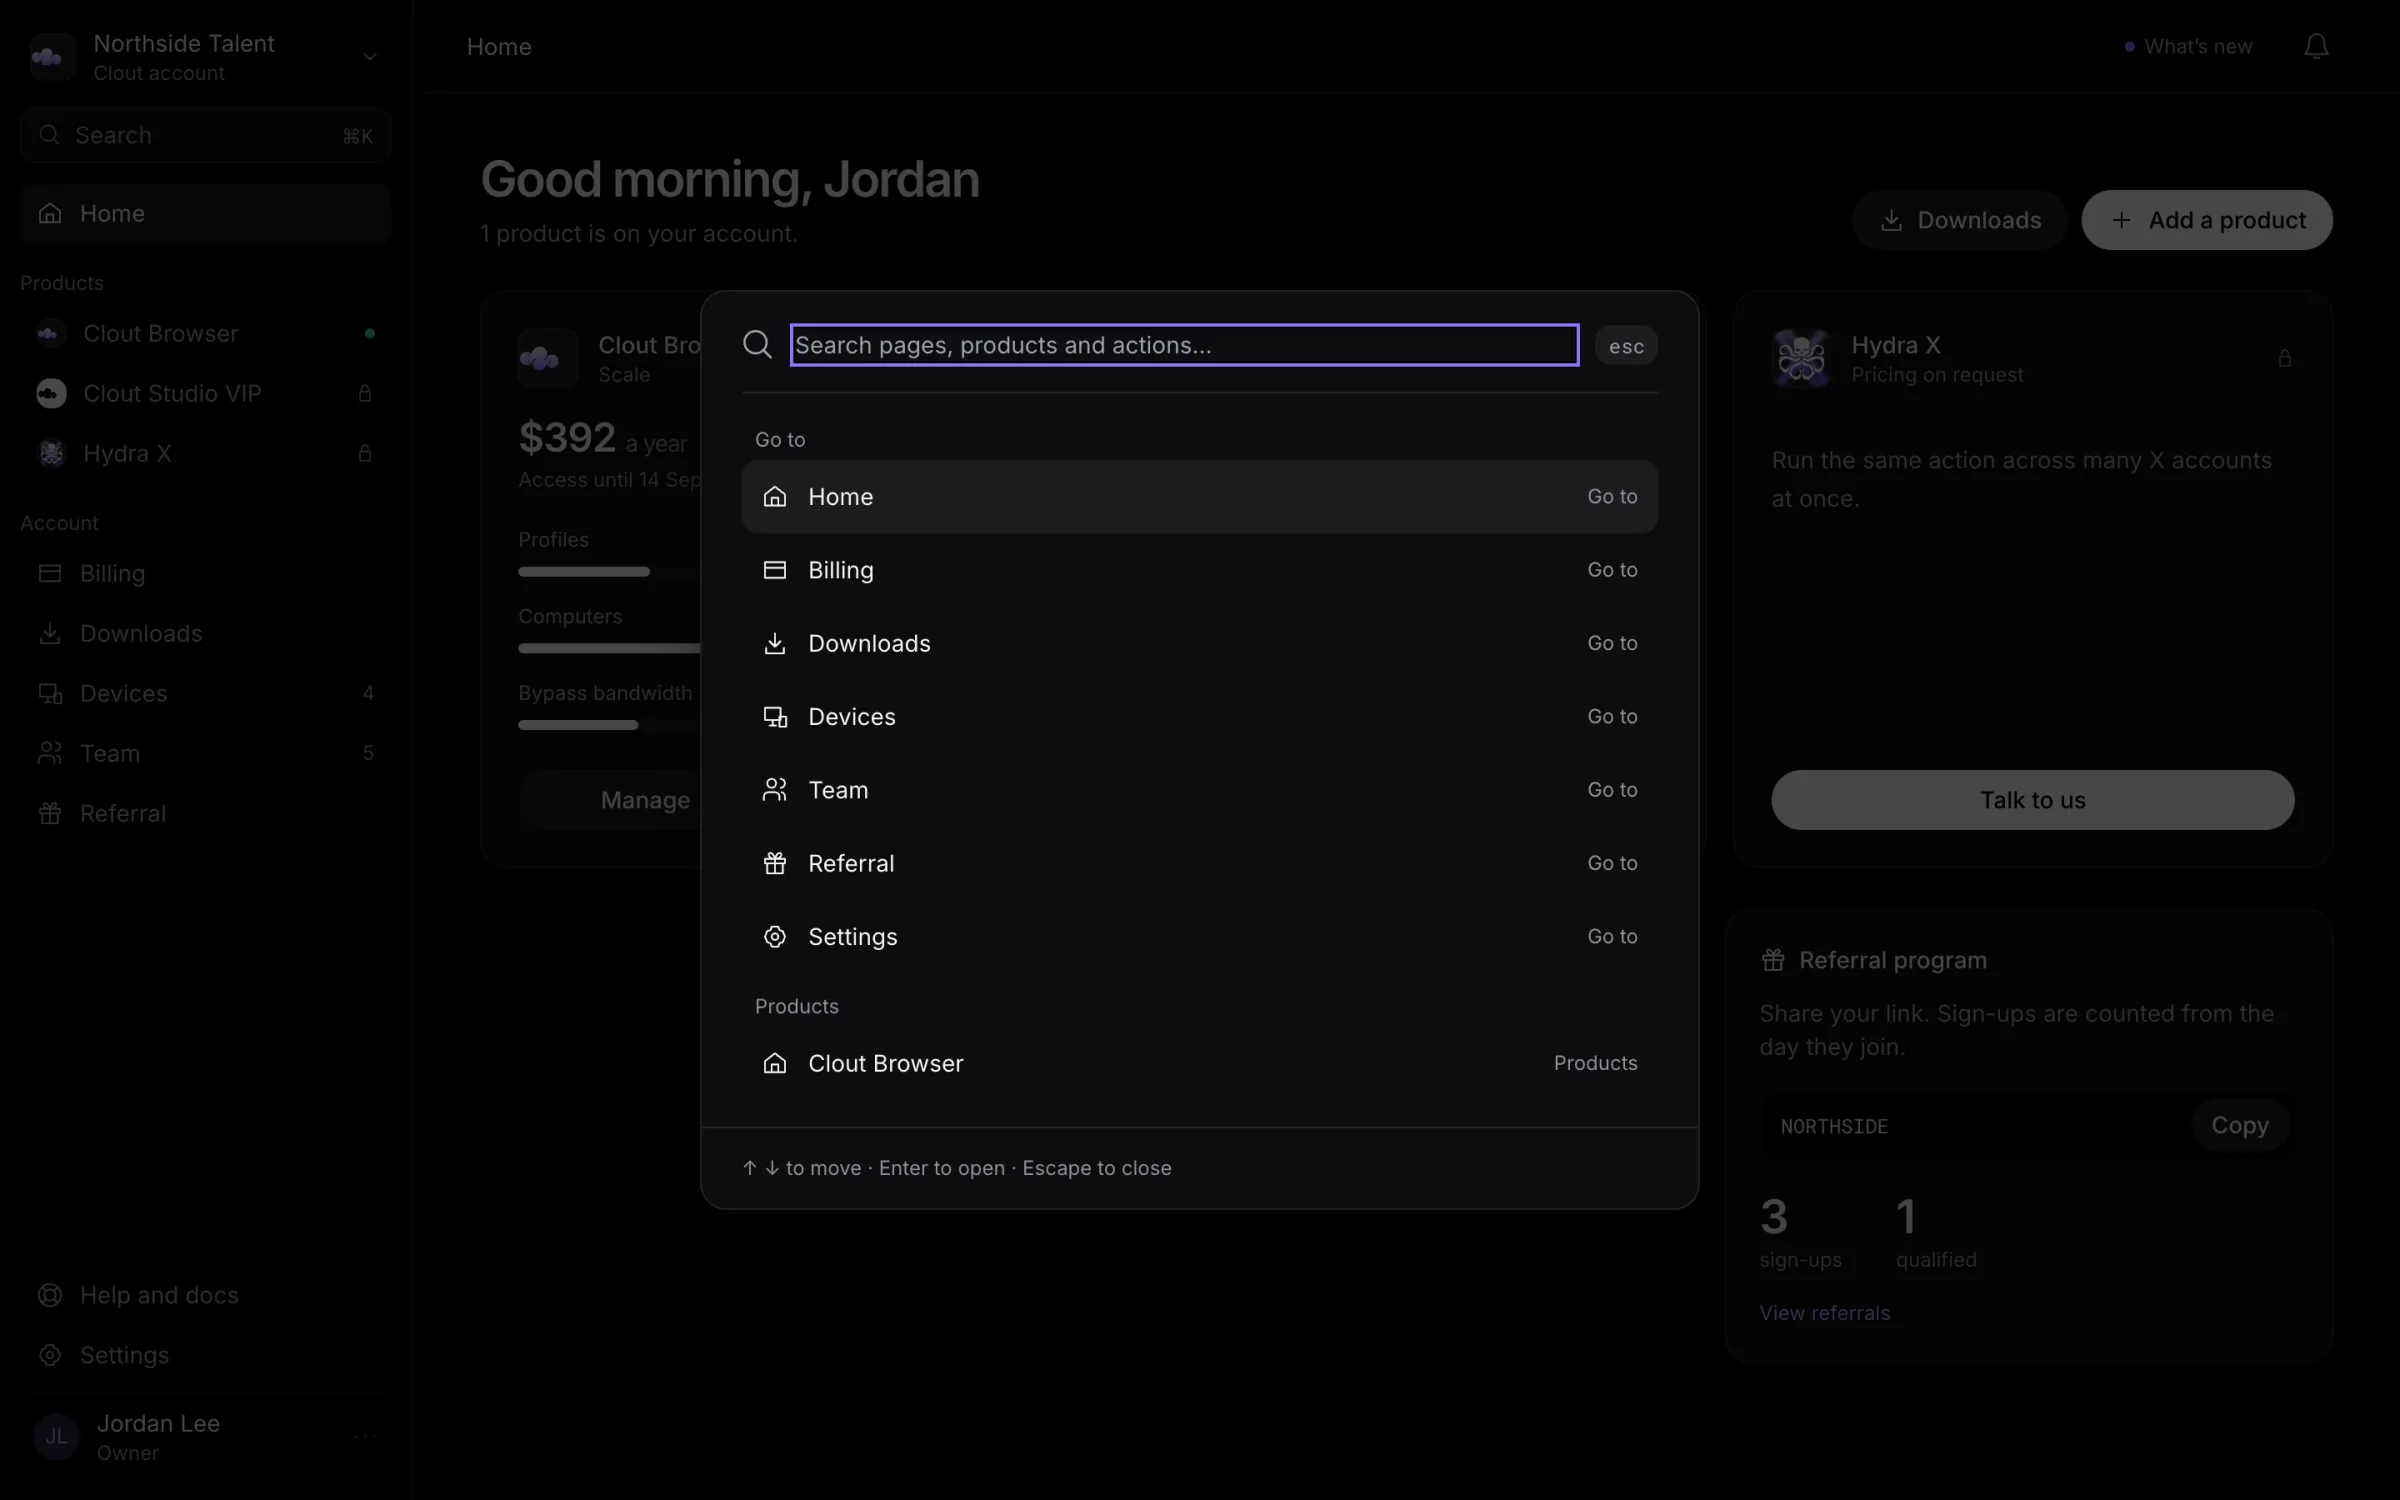Select Hydra X in the sidebar
2400x1500 pixels.
205,454
